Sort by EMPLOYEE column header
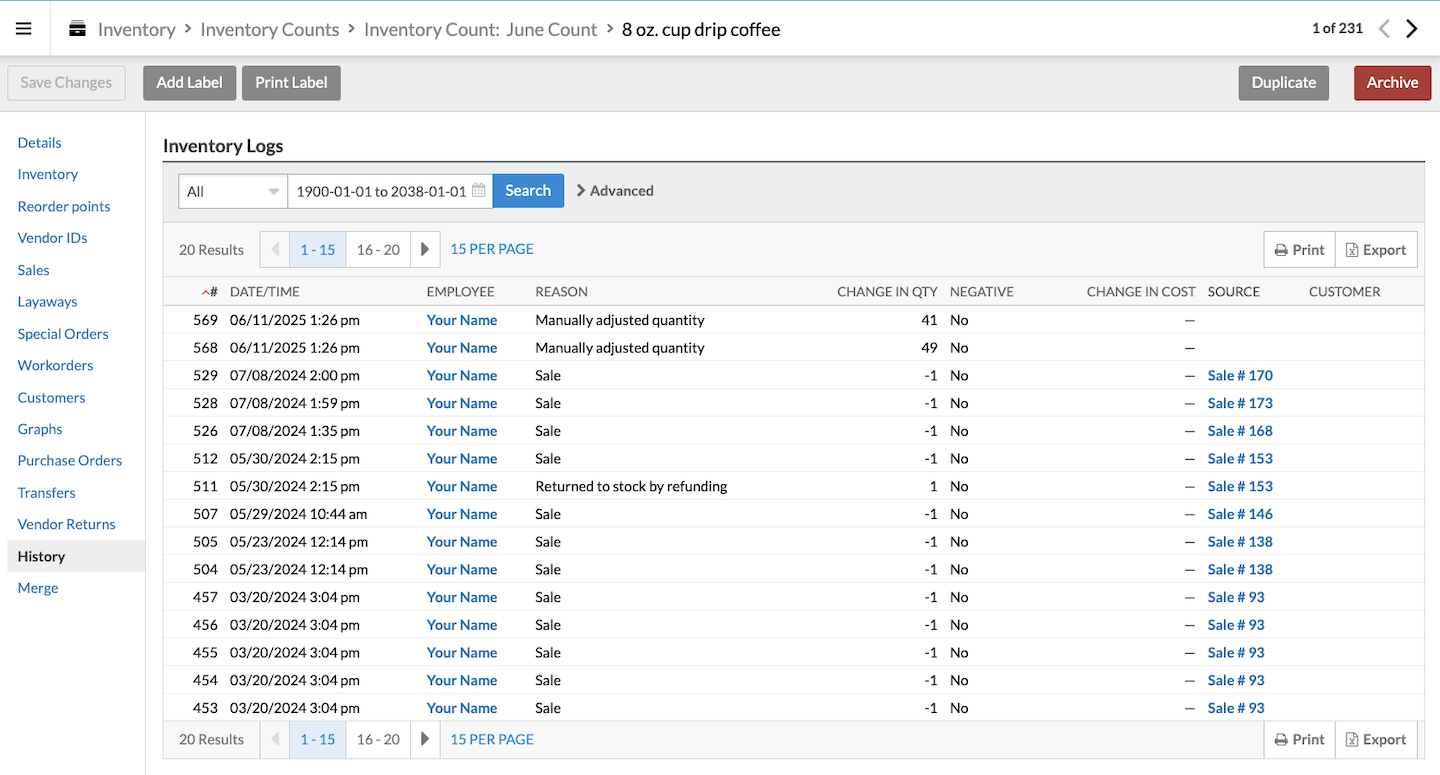This screenshot has height=775, width=1440. 460,292
